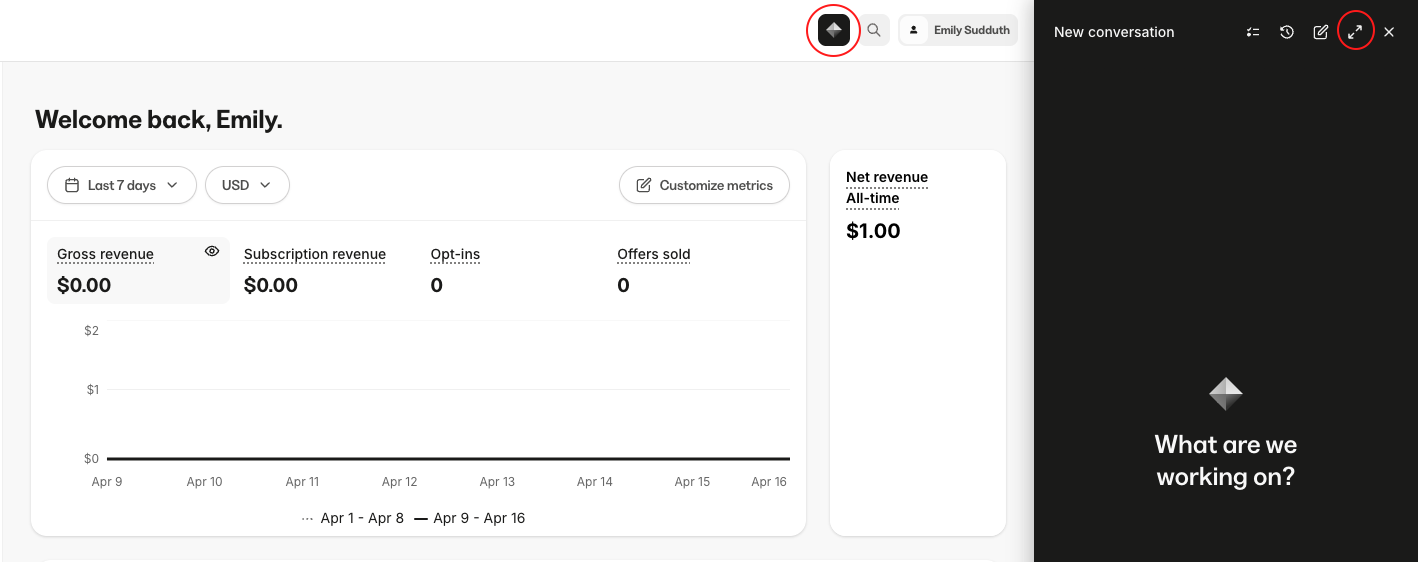Toggle Gross revenue eye visibility icon
Screen dimensions: 1418x562
point(212,252)
